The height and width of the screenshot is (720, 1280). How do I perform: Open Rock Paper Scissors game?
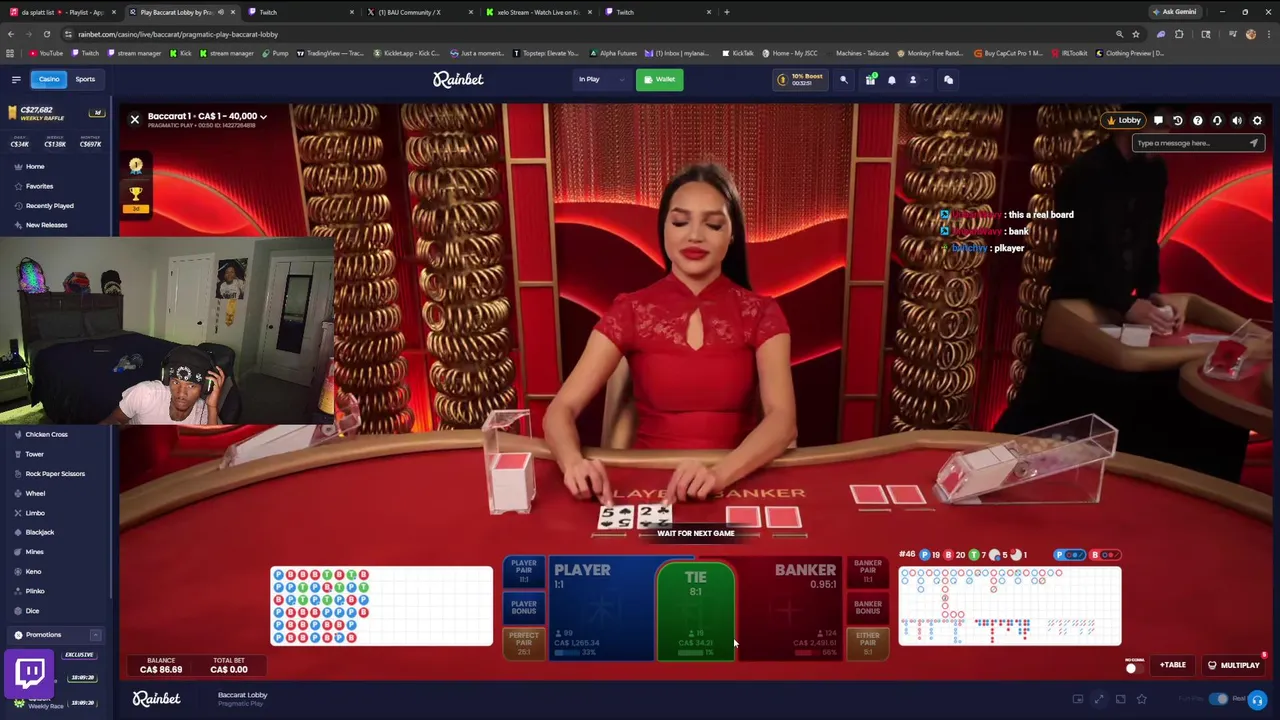click(x=55, y=474)
